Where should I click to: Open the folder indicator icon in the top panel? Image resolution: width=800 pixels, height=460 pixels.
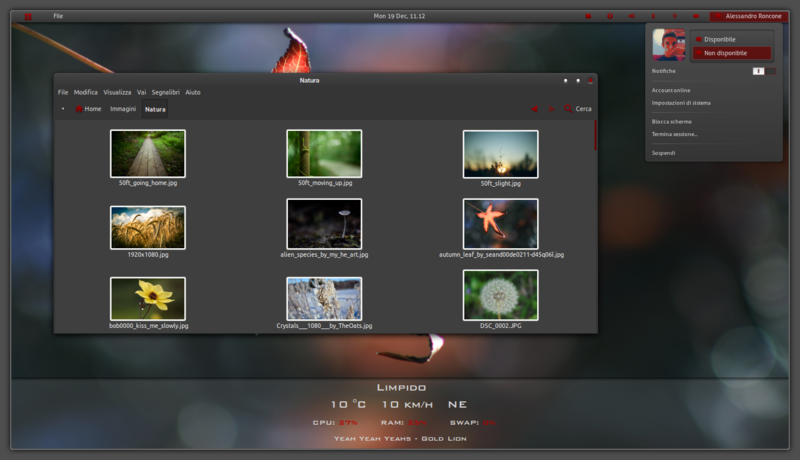coord(588,16)
